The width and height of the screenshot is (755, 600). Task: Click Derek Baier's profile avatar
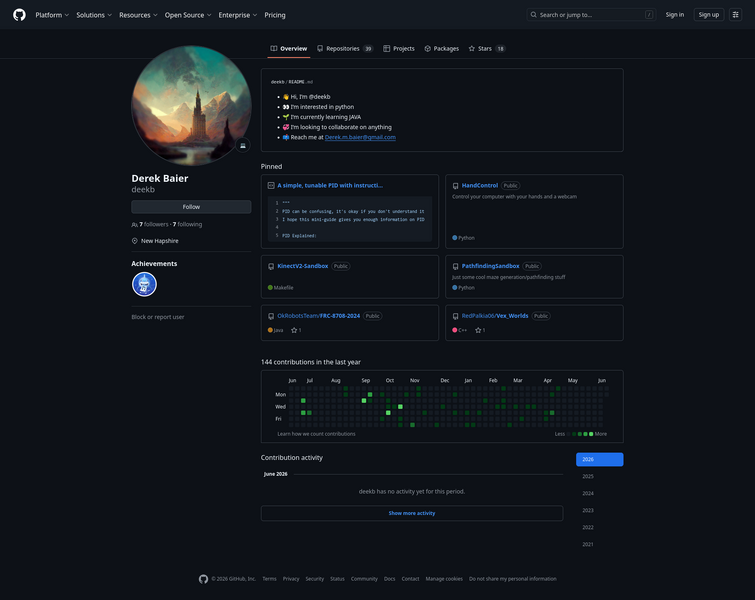191,106
